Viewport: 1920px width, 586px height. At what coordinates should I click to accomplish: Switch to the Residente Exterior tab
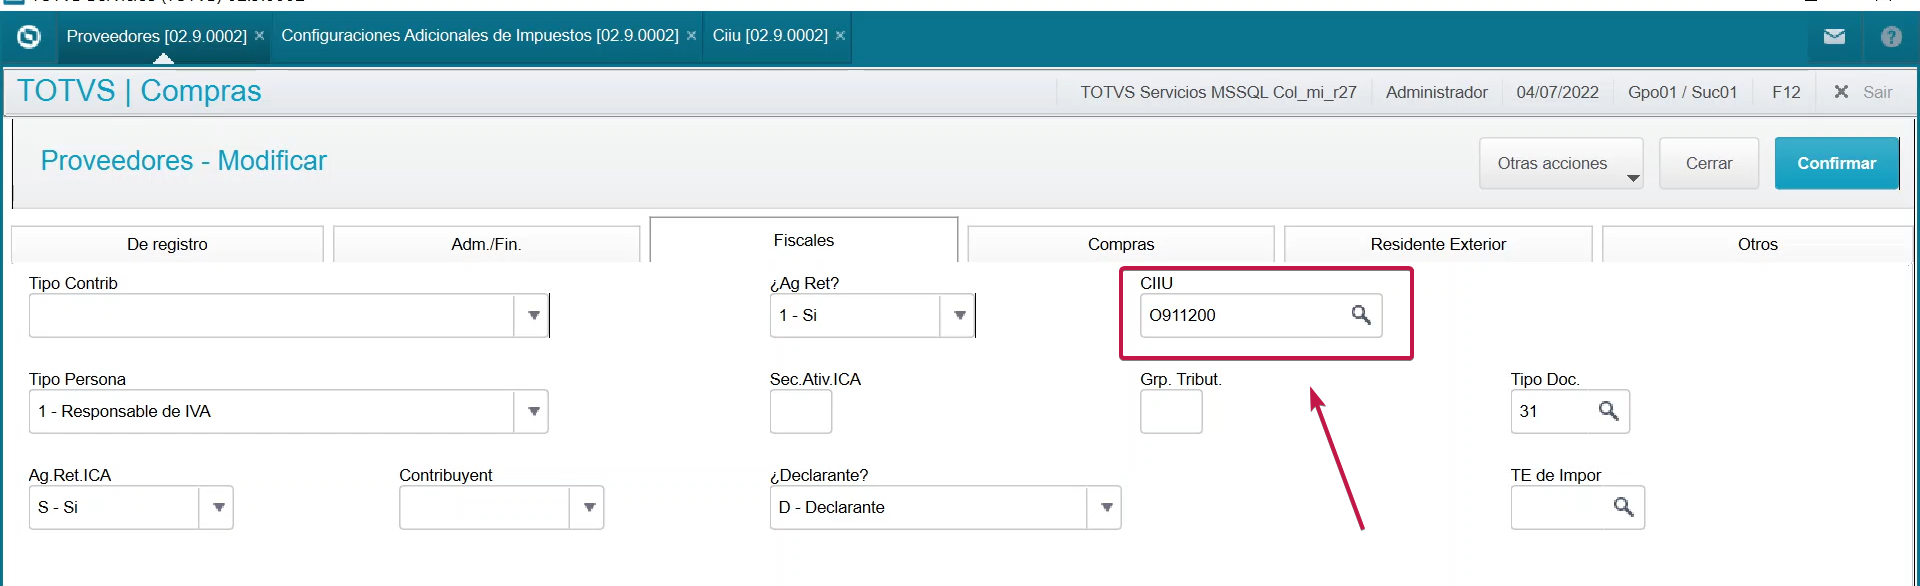(x=1438, y=244)
